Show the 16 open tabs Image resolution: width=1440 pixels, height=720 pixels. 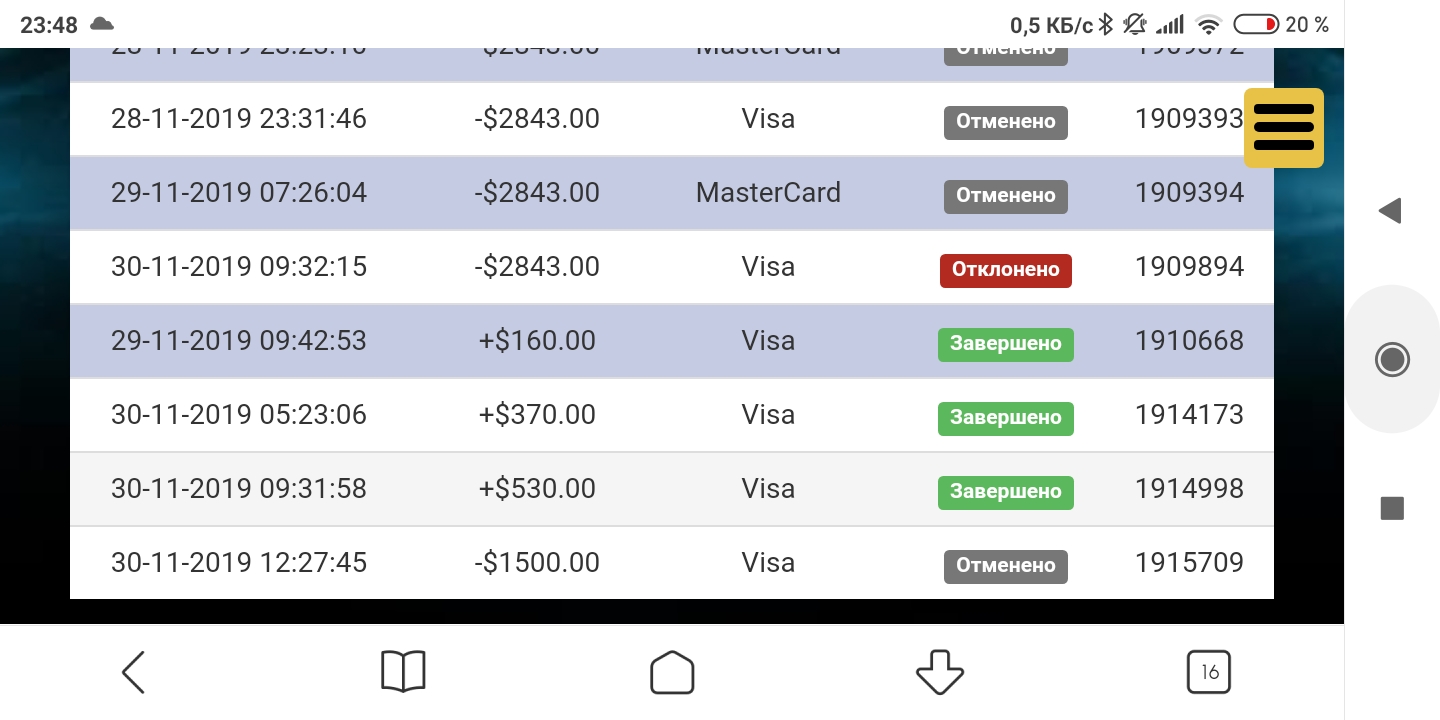[1208, 672]
